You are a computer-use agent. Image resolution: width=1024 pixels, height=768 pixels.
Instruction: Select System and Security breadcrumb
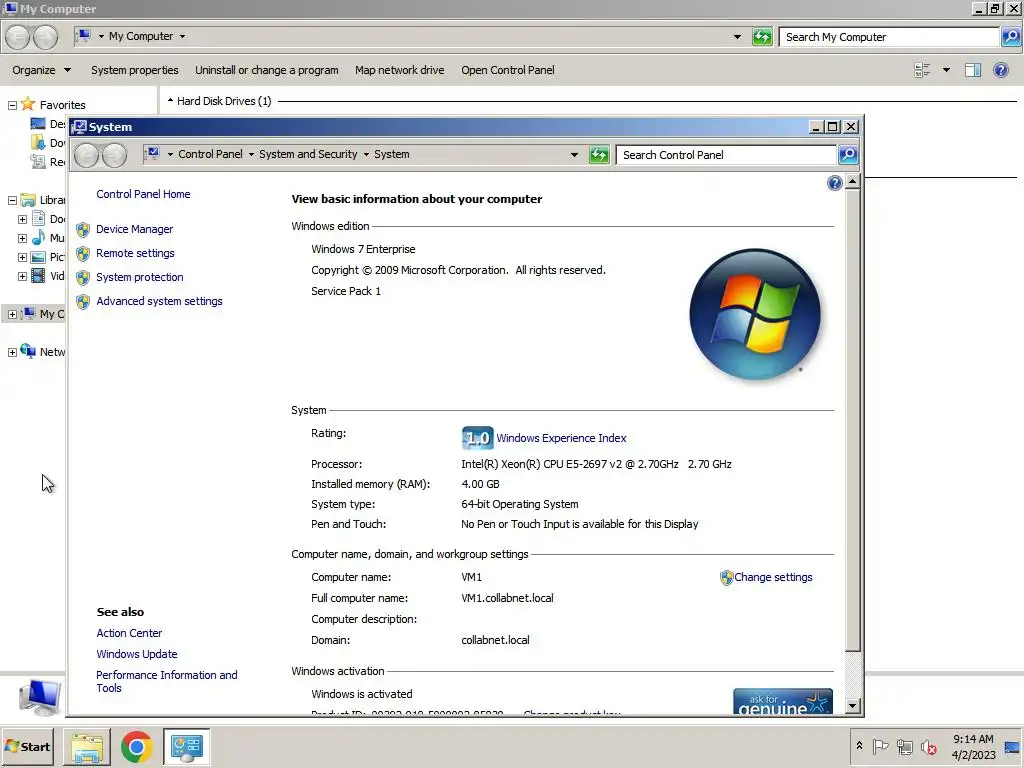pyautogui.click(x=308, y=154)
